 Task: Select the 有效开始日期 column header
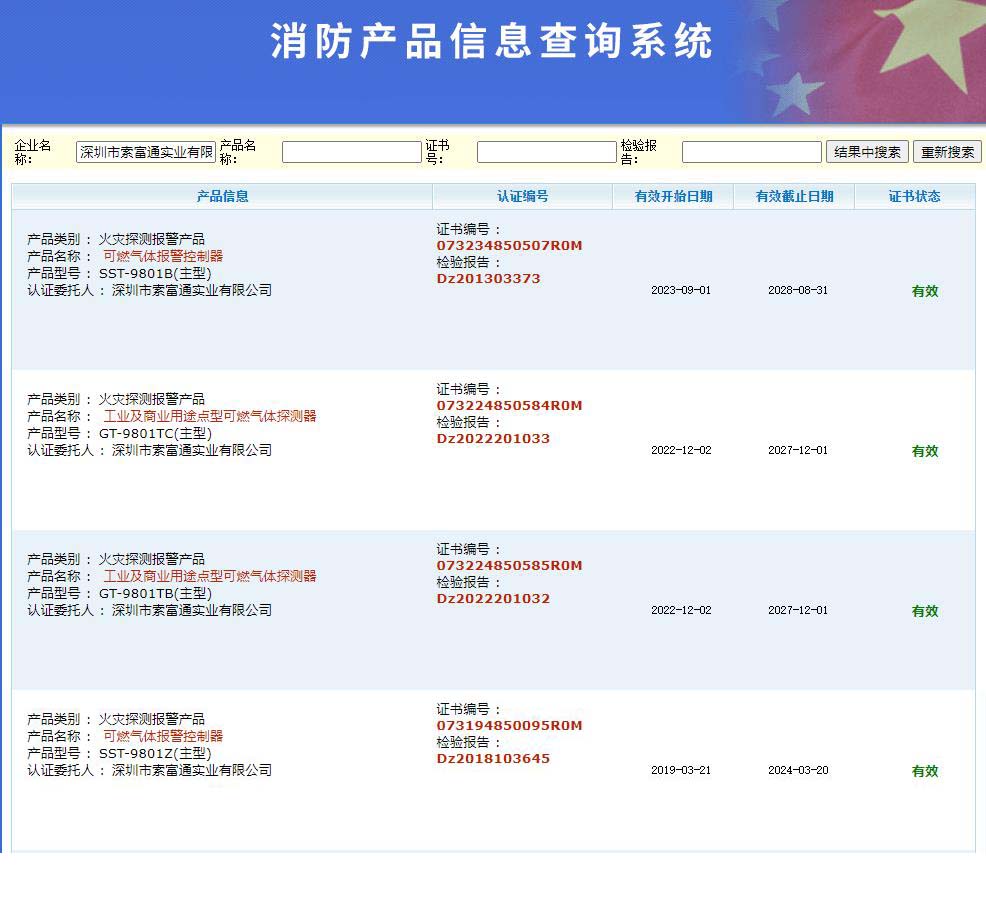tap(673, 196)
